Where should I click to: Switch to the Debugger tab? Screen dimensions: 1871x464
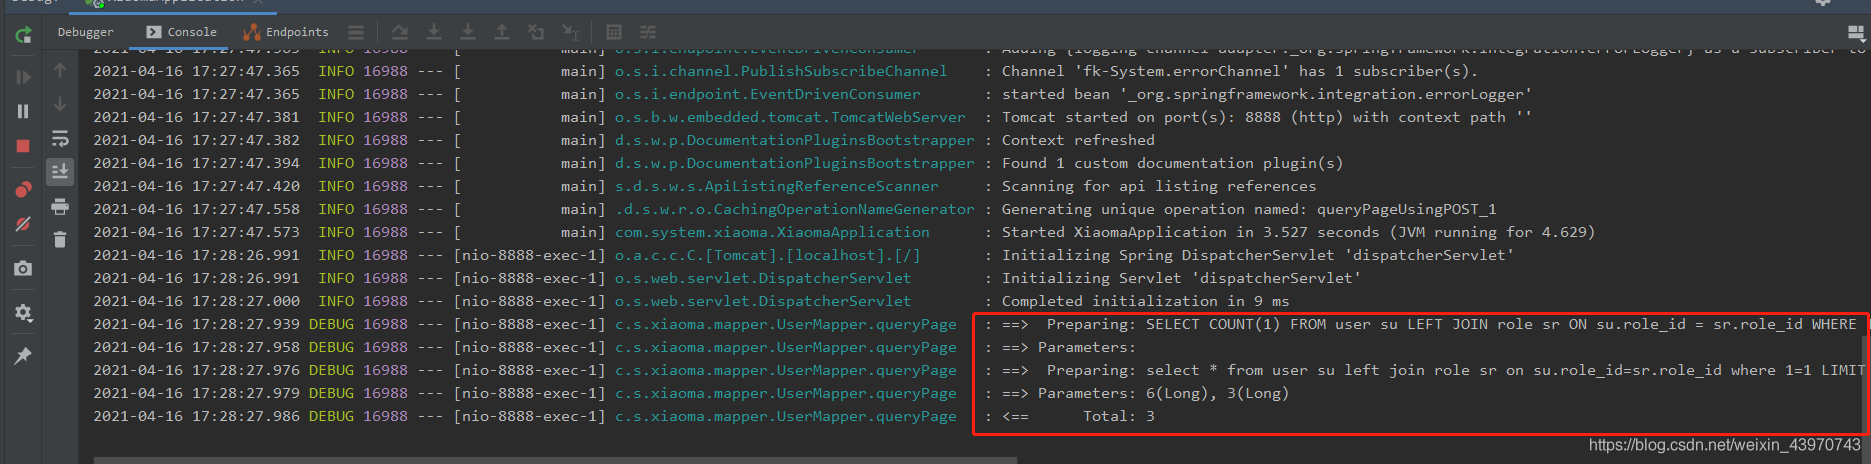(x=86, y=32)
